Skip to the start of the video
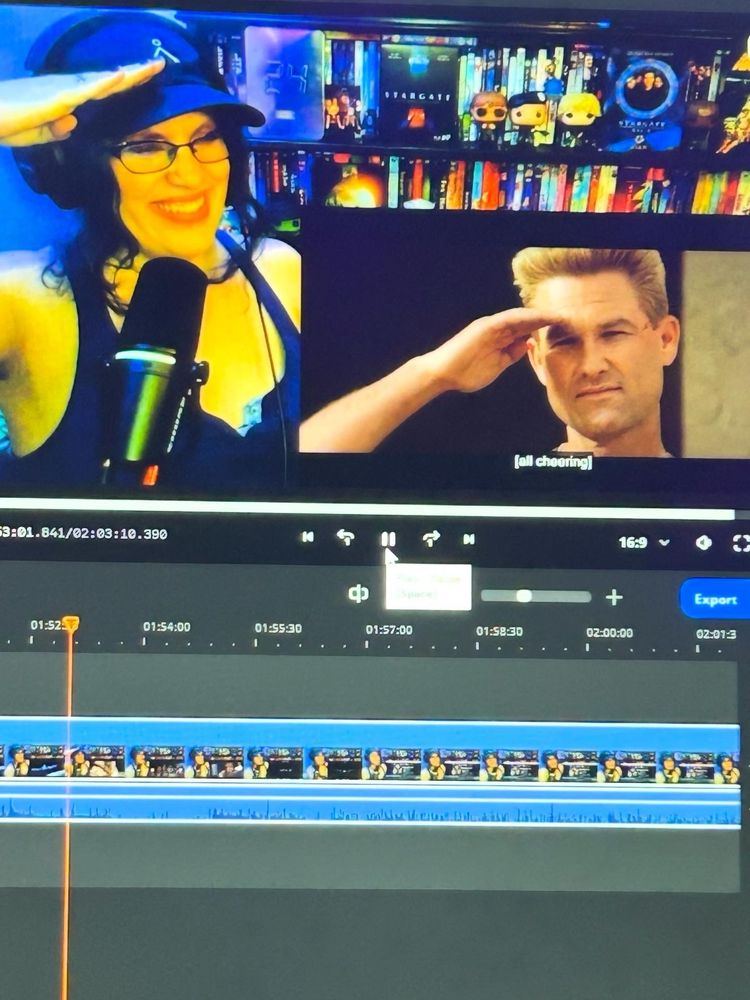 coord(307,537)
